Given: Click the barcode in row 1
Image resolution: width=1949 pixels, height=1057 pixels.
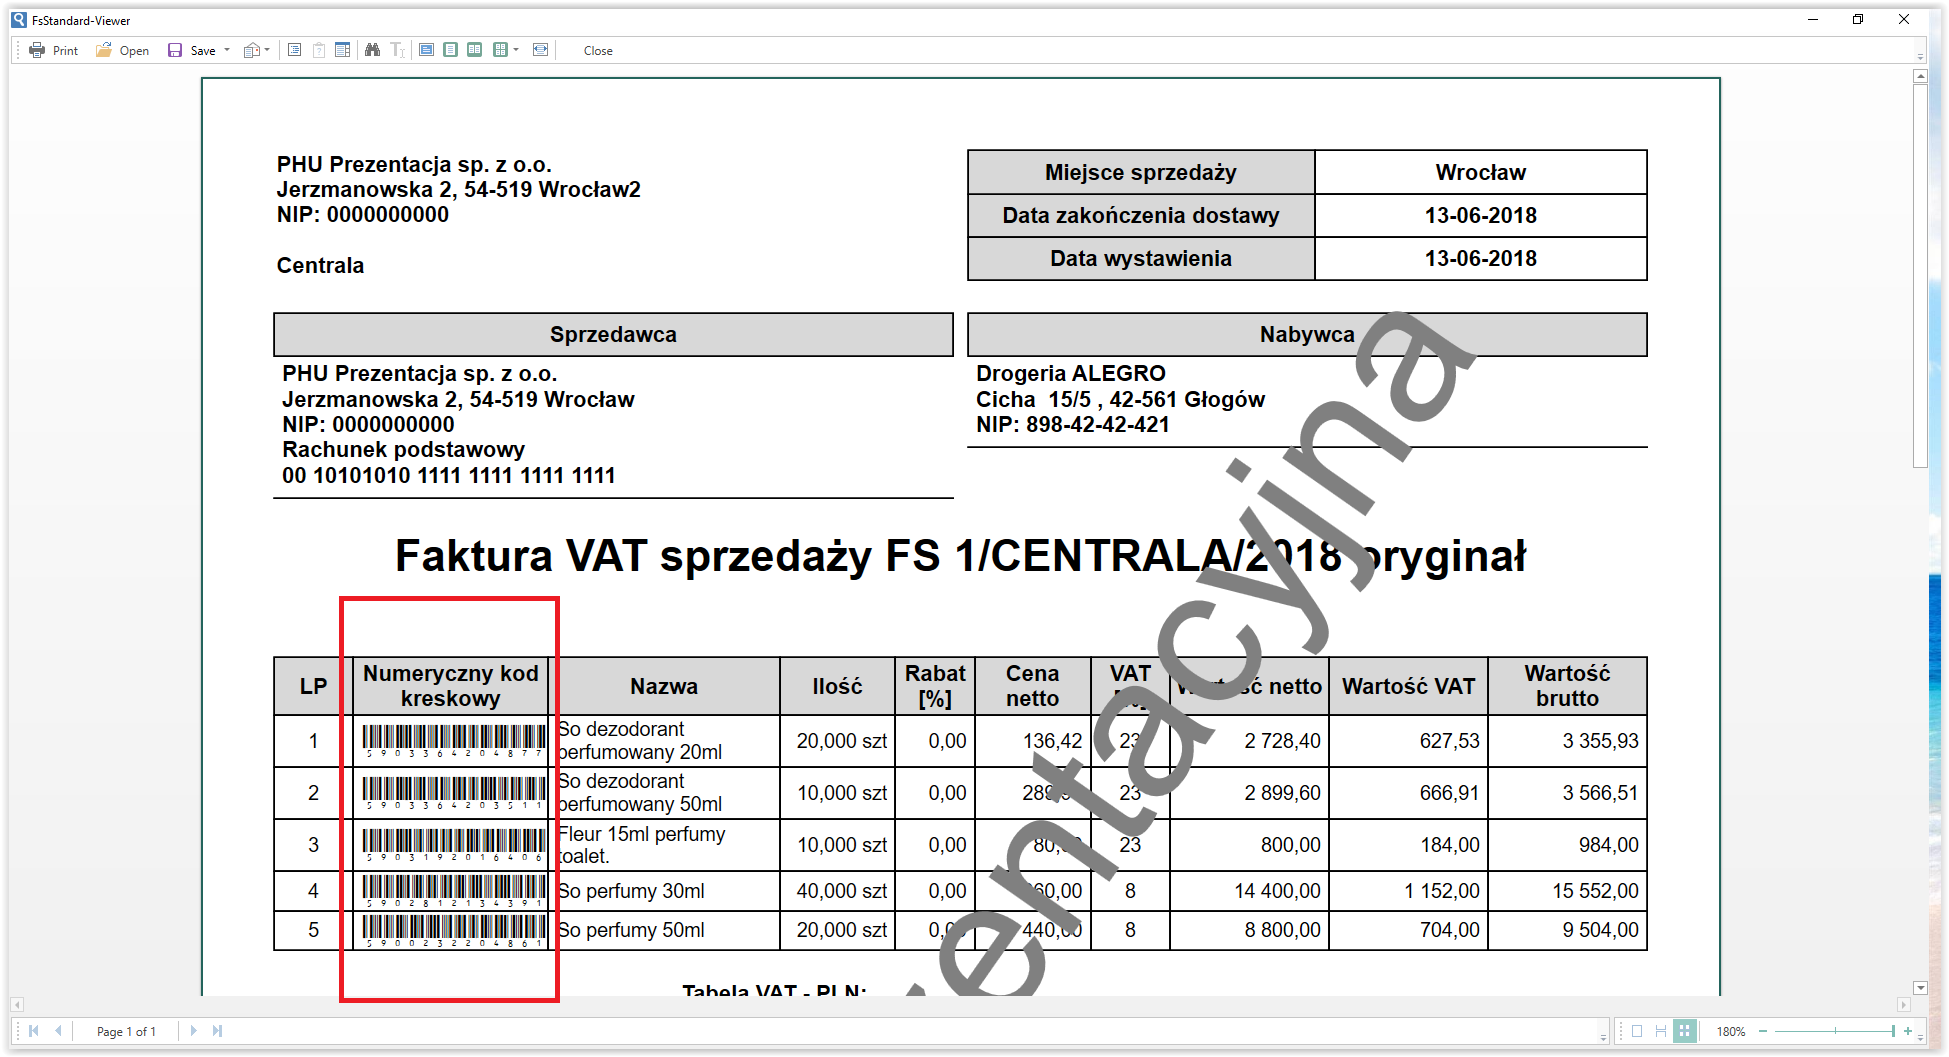Looking at the screenshot, I should [x=454, y=741].
